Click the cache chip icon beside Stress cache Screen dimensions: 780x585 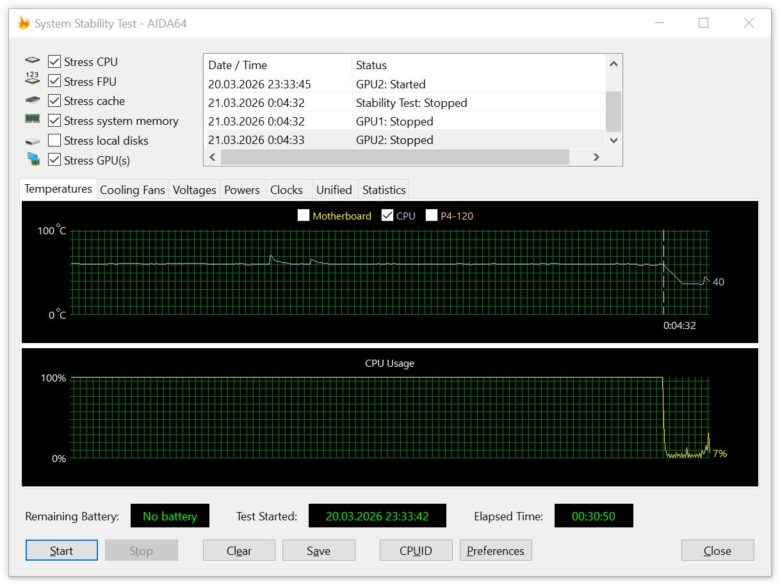click(x=32, y=100)
